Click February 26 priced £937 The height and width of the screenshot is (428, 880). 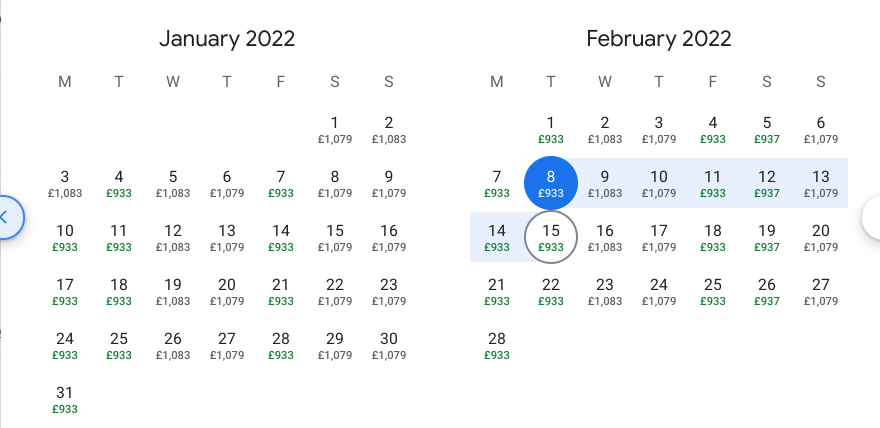pyautogui.click(x=767, y=291)
